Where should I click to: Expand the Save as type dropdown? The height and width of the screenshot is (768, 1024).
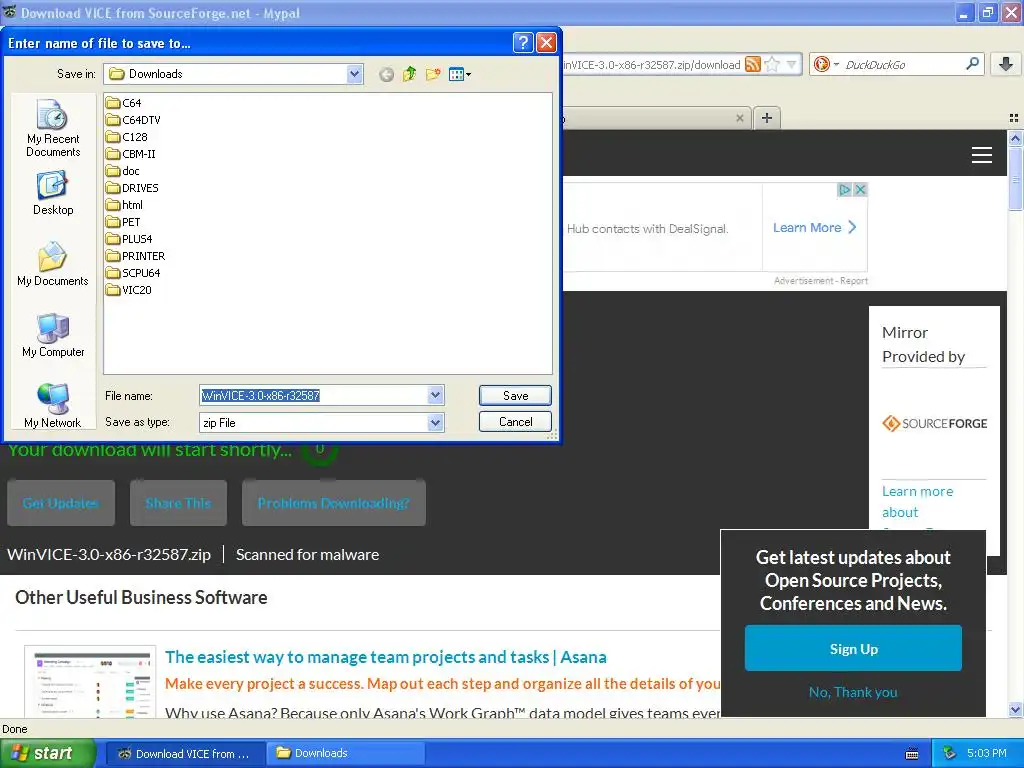[436, 423]
